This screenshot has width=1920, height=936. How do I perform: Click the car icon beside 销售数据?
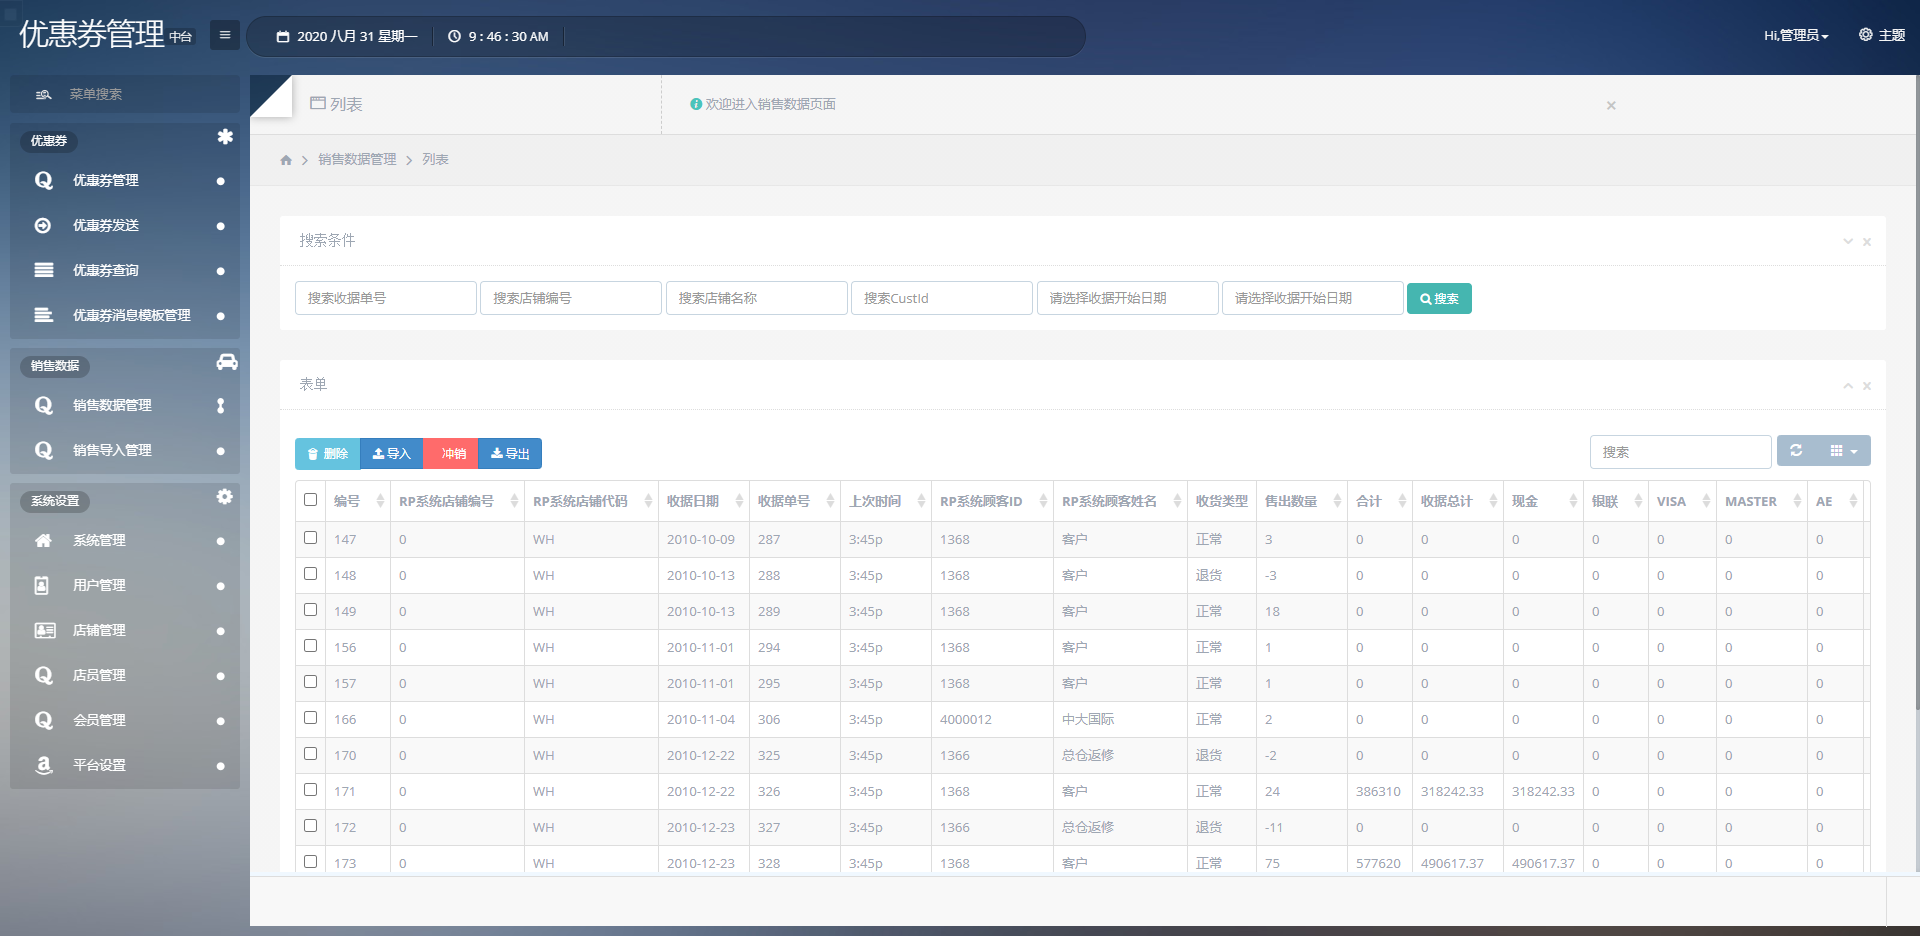(x=227, y=362)
